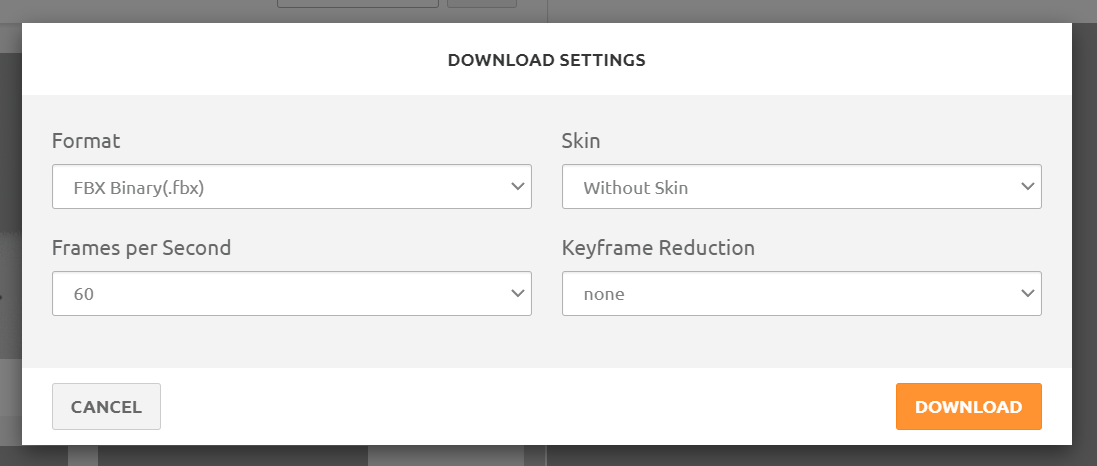Screen dimensions: 1097x466
Task: Click the chevron arrow in Frames per Second field
Action: (517, 294)
